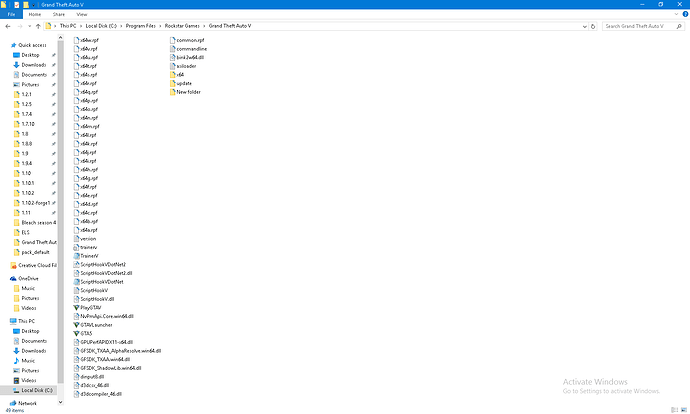The image size is (690, 414).
Task: Click the magnifier icon in search box
Action: click(x=679, y=26)
